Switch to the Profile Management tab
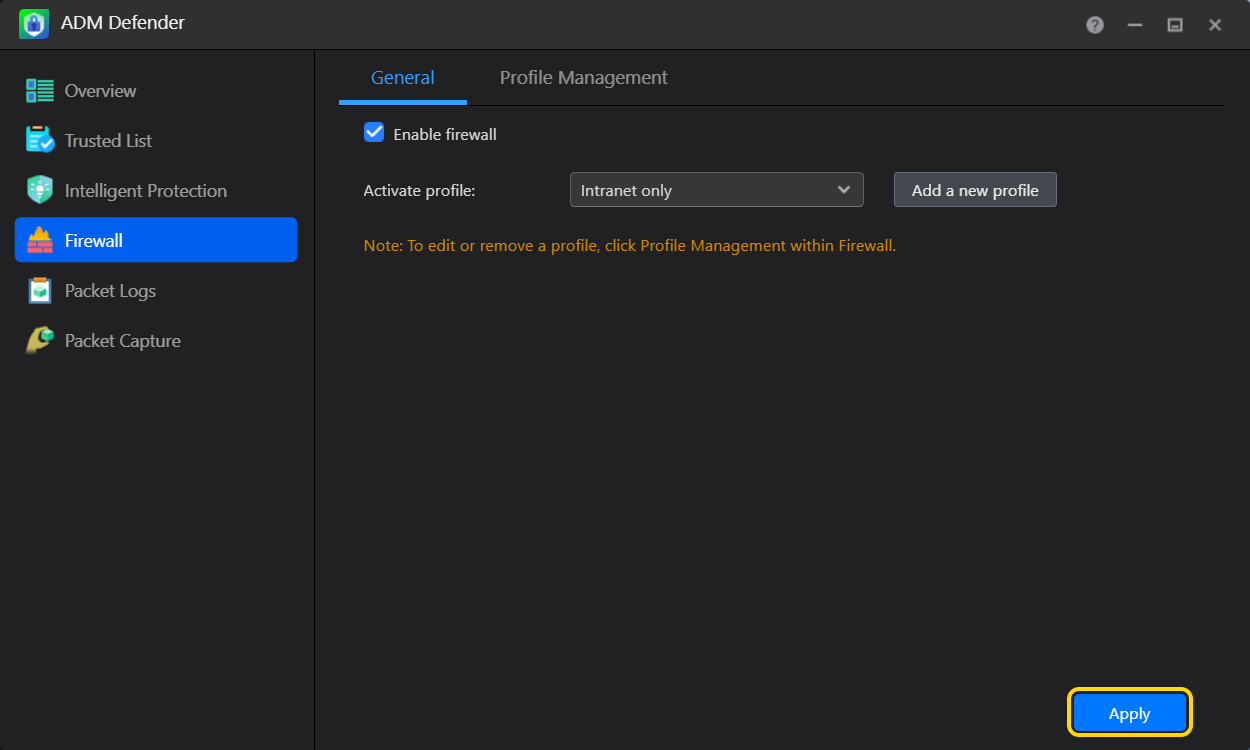The height and width of the screenshot is (750, 1250). point(583,77)
